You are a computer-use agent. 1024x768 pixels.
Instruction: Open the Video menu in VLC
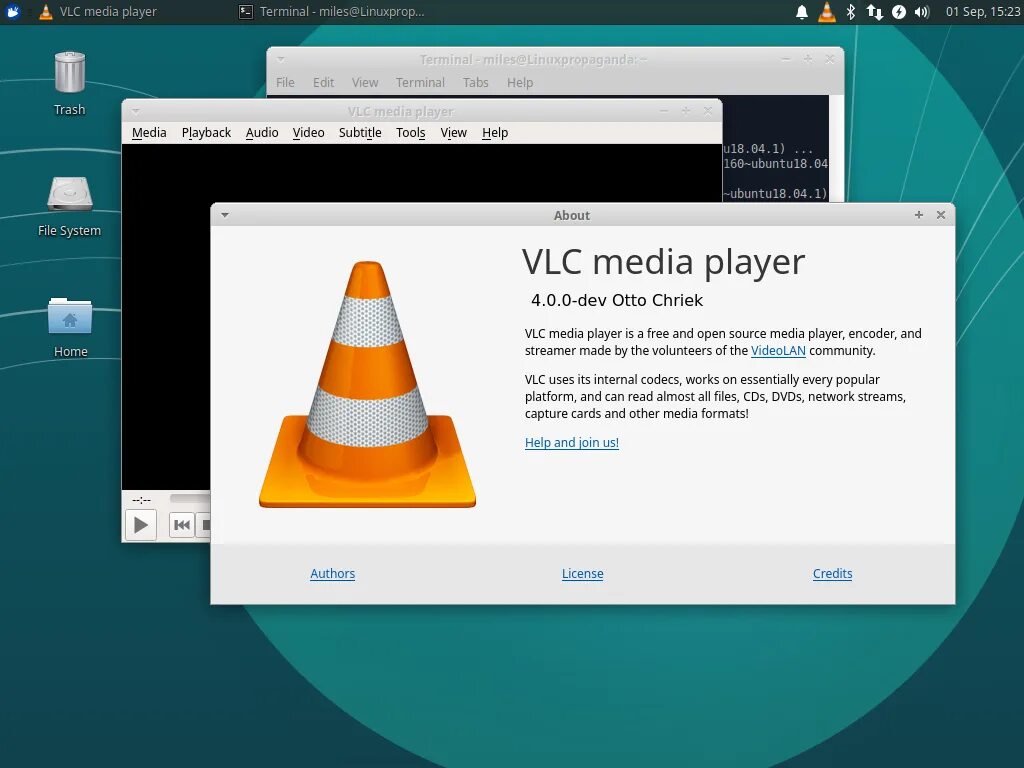pos(308,133)
